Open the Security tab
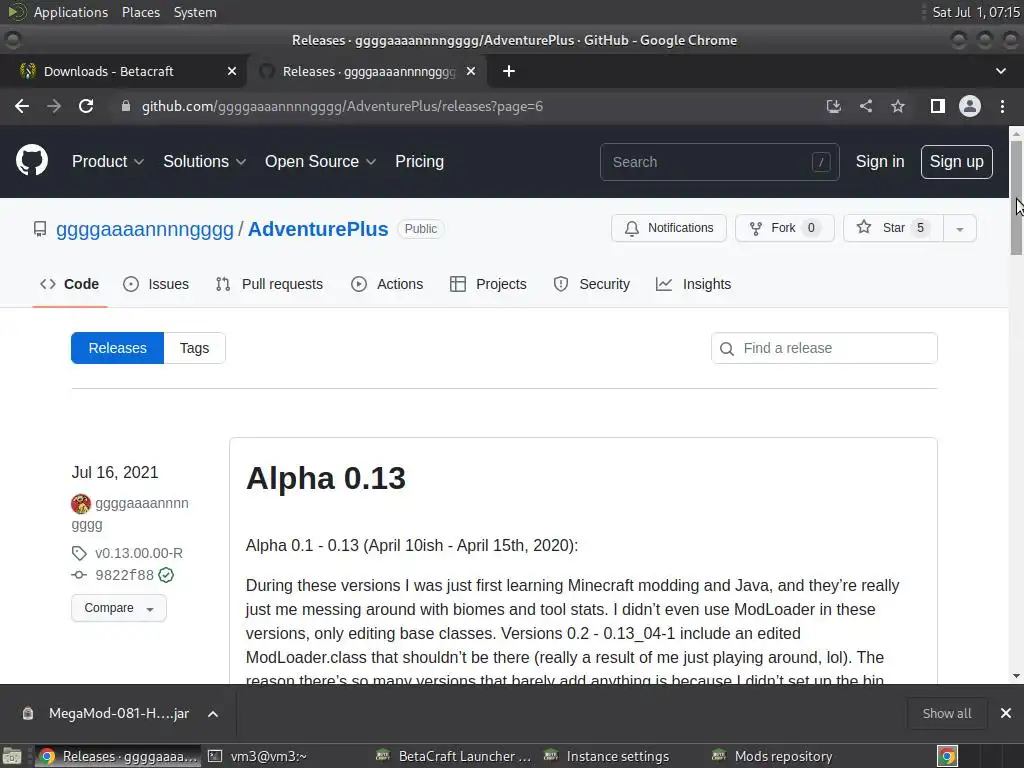Screen dimensions: 1024x768 pos(592,284)
